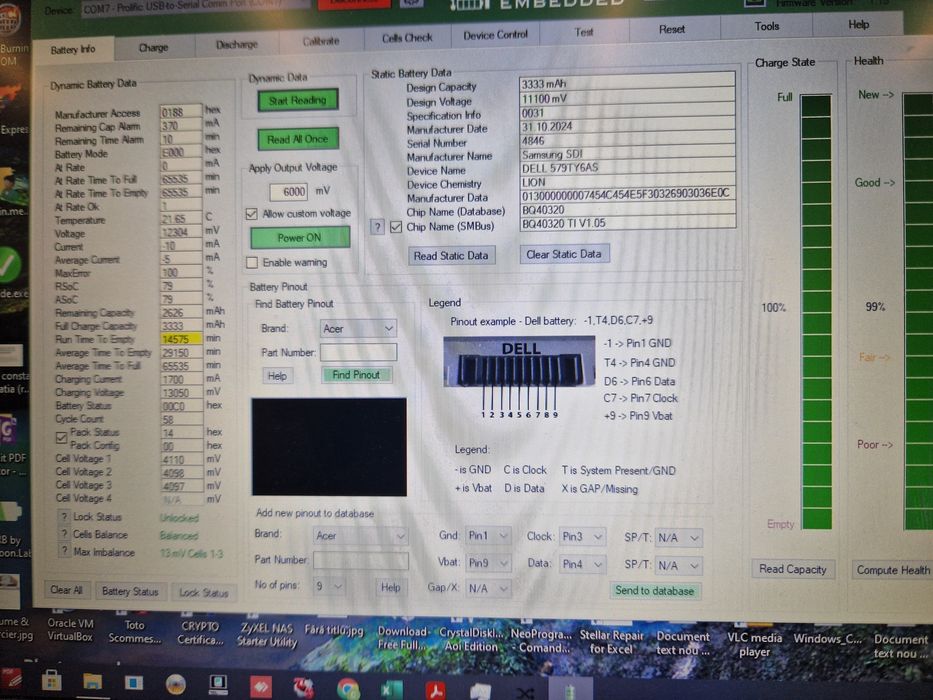Toggle the Pack Status checkbox
This screenshot has width=933, height=700.
(x=61, y=438)
